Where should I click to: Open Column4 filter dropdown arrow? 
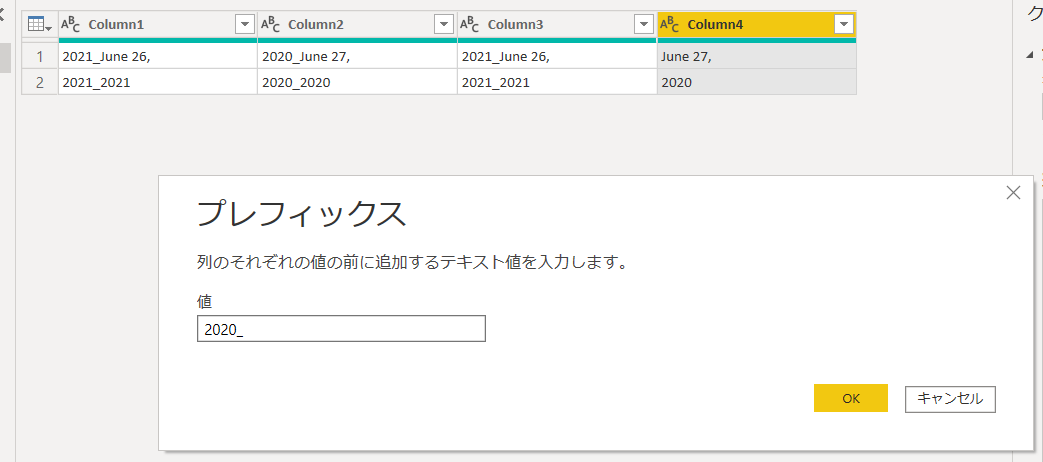point(844,25)
